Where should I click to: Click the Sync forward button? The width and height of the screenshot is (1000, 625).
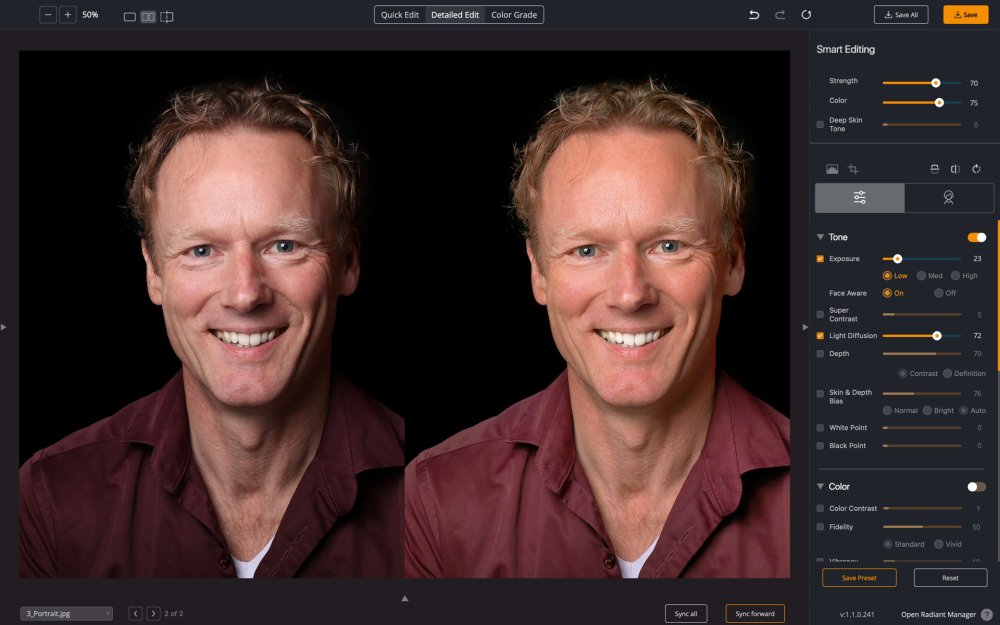[755, 614]
